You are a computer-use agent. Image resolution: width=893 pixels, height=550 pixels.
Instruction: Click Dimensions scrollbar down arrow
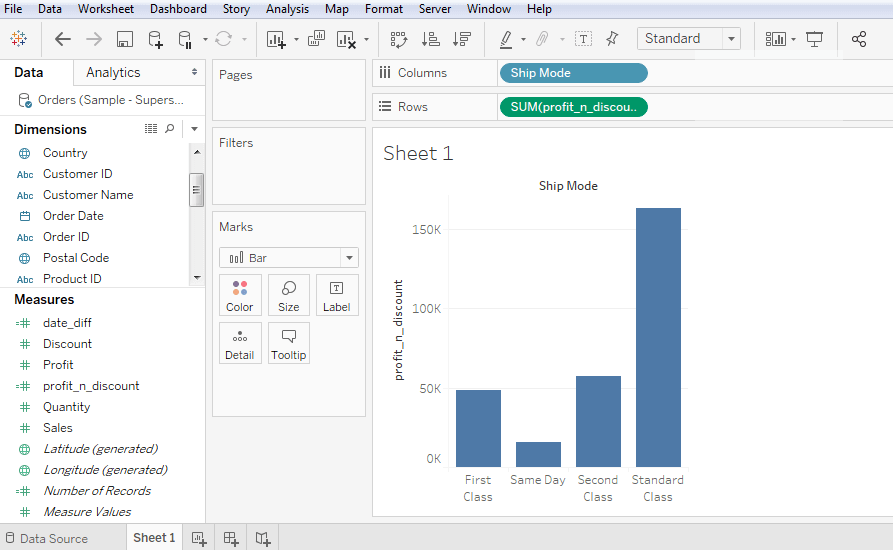point(197,278)
